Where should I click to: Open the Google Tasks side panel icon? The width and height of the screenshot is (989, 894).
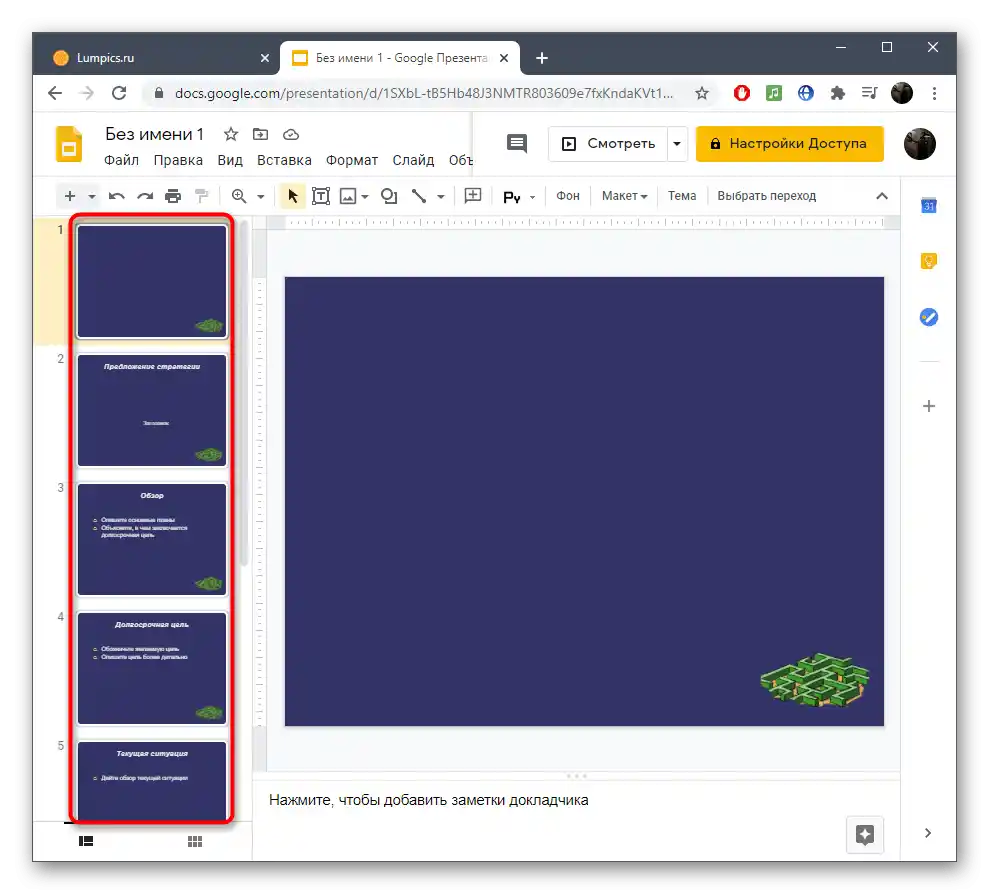pyautogui.click(x=928, y=317)
